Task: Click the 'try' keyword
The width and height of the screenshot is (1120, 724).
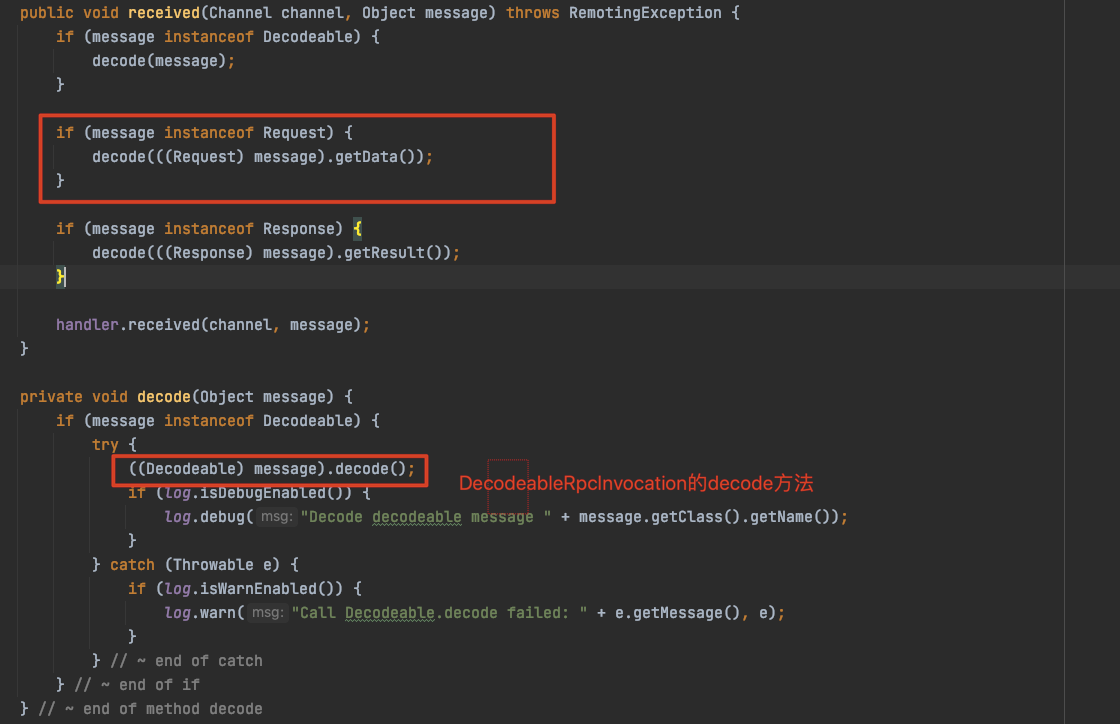Action: [x=105, y=444]
